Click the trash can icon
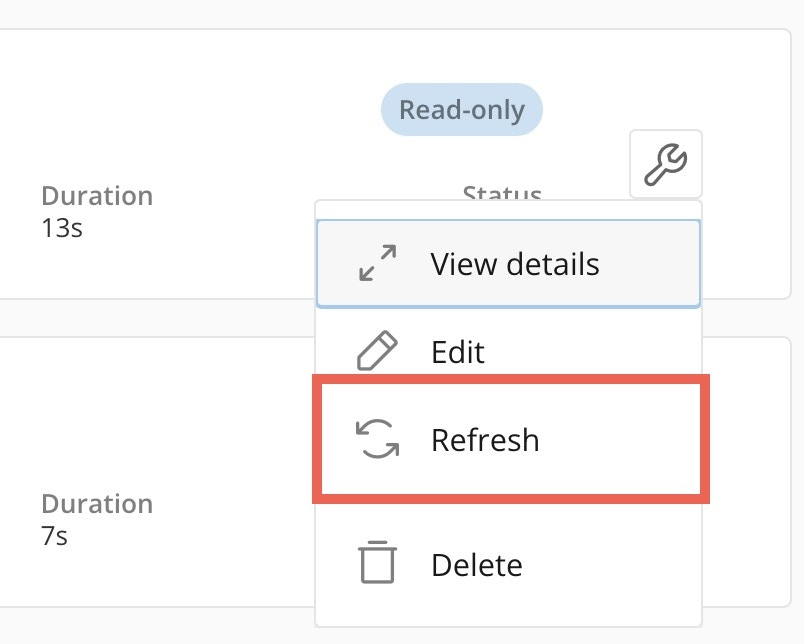This screenshot has height=644, width=804. pos(377,563)
